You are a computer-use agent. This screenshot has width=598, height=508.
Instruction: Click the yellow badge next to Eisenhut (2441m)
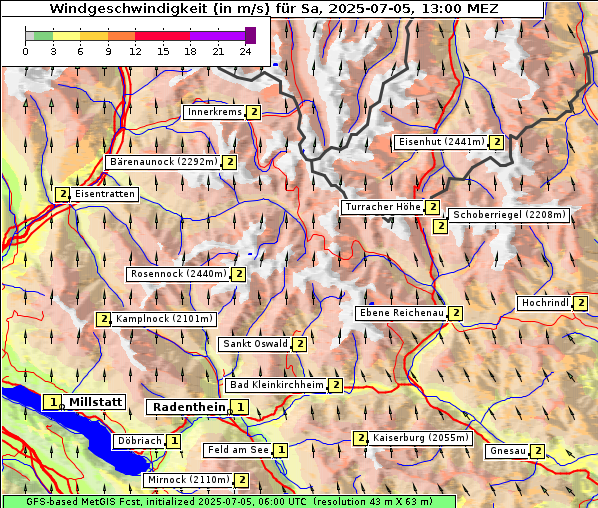coord(497,142)
